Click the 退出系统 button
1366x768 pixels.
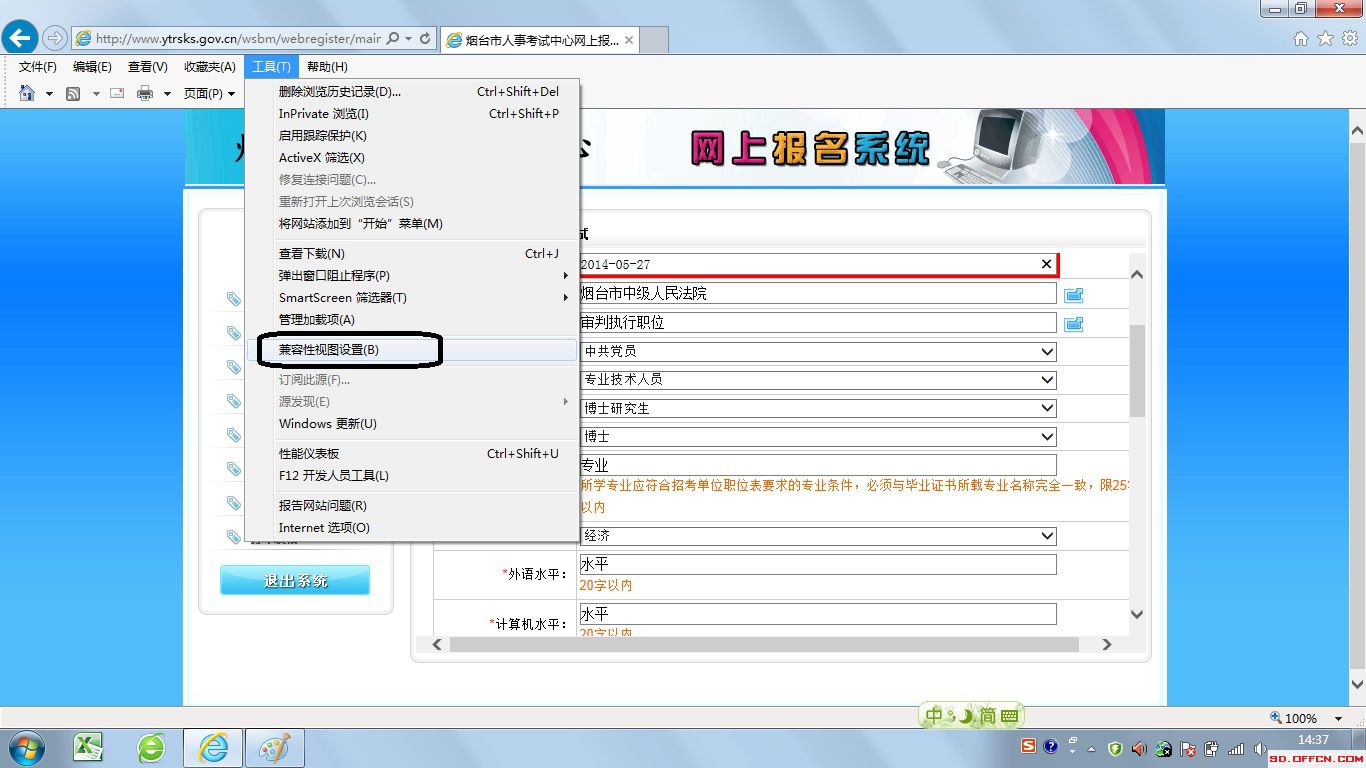[x=295, y=581]
